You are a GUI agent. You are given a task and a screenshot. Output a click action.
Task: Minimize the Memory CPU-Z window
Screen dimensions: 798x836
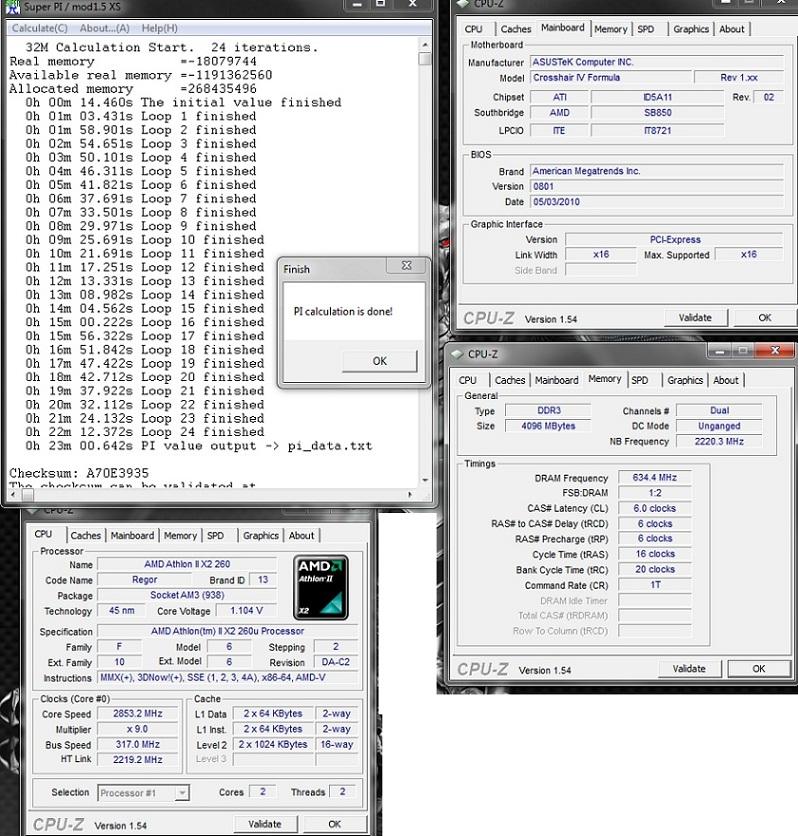pos(720,350)
